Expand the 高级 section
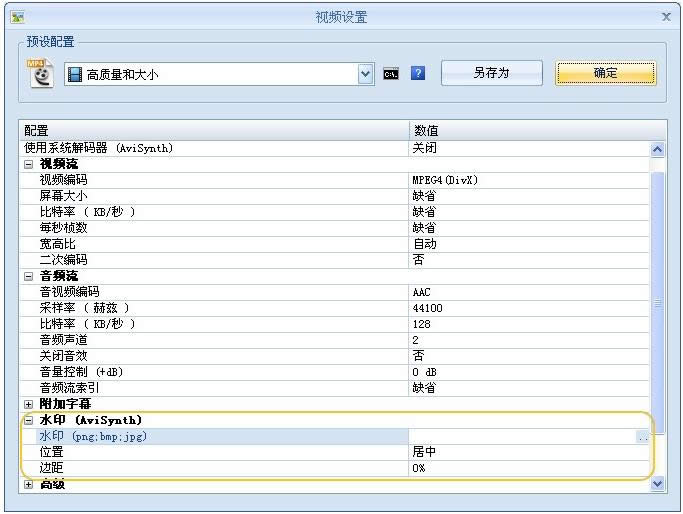Screen dimensions: 683x514 tap(28, 484)
